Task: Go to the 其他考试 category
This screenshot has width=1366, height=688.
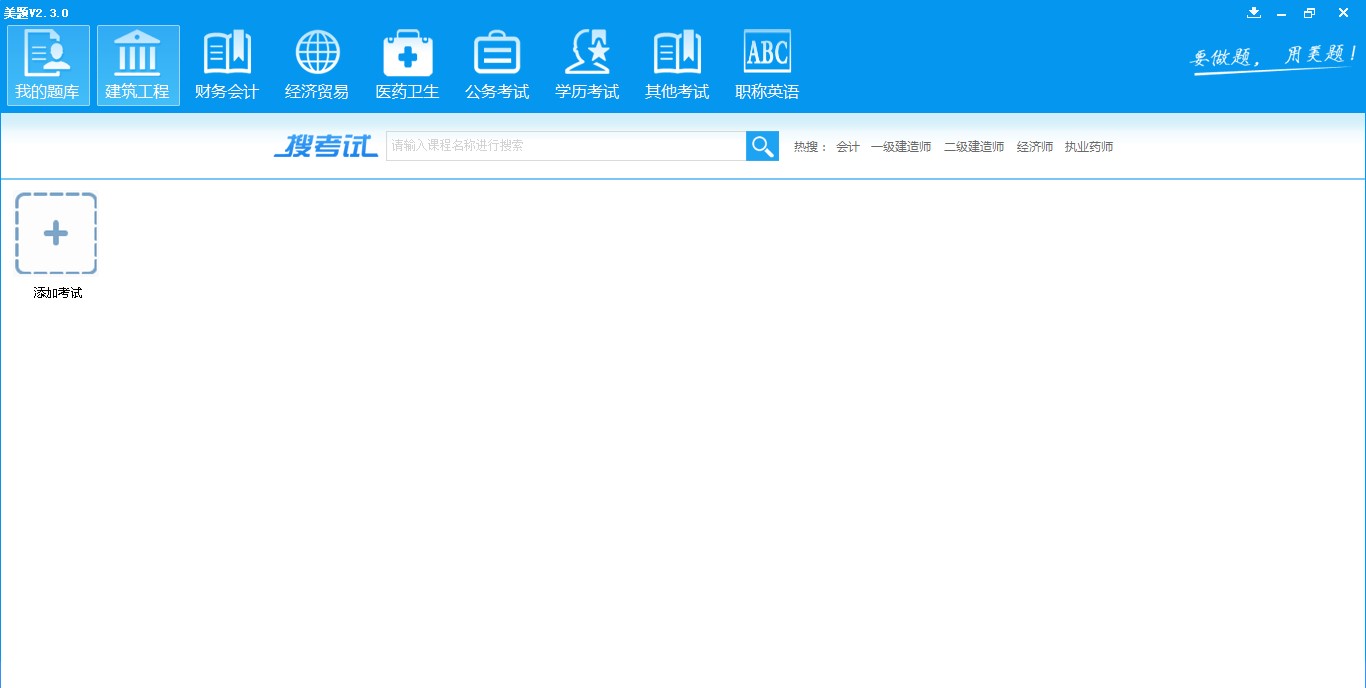Action: point(677,65)
